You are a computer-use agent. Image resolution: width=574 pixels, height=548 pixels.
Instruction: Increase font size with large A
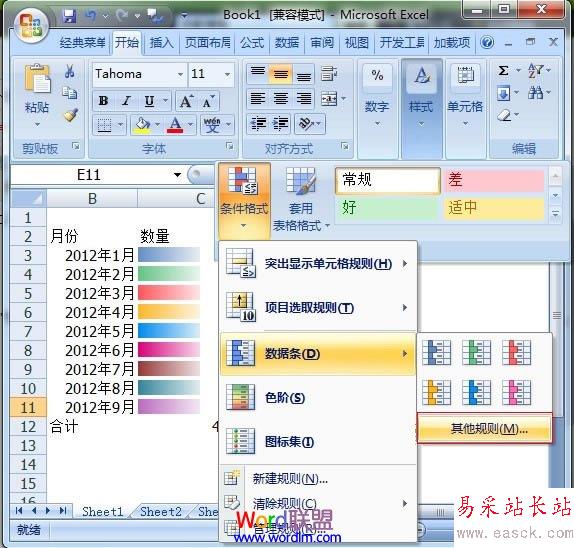pyautogui.click(x=187, y=101)
